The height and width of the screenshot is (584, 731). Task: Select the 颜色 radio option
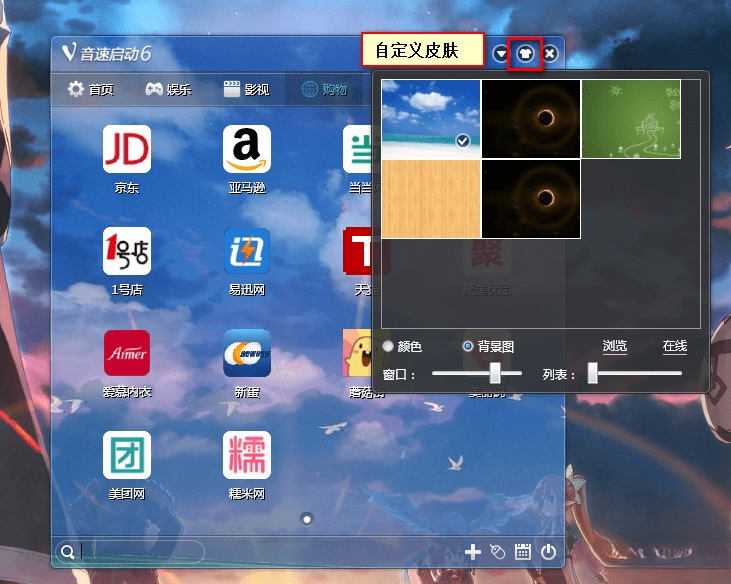402,346
